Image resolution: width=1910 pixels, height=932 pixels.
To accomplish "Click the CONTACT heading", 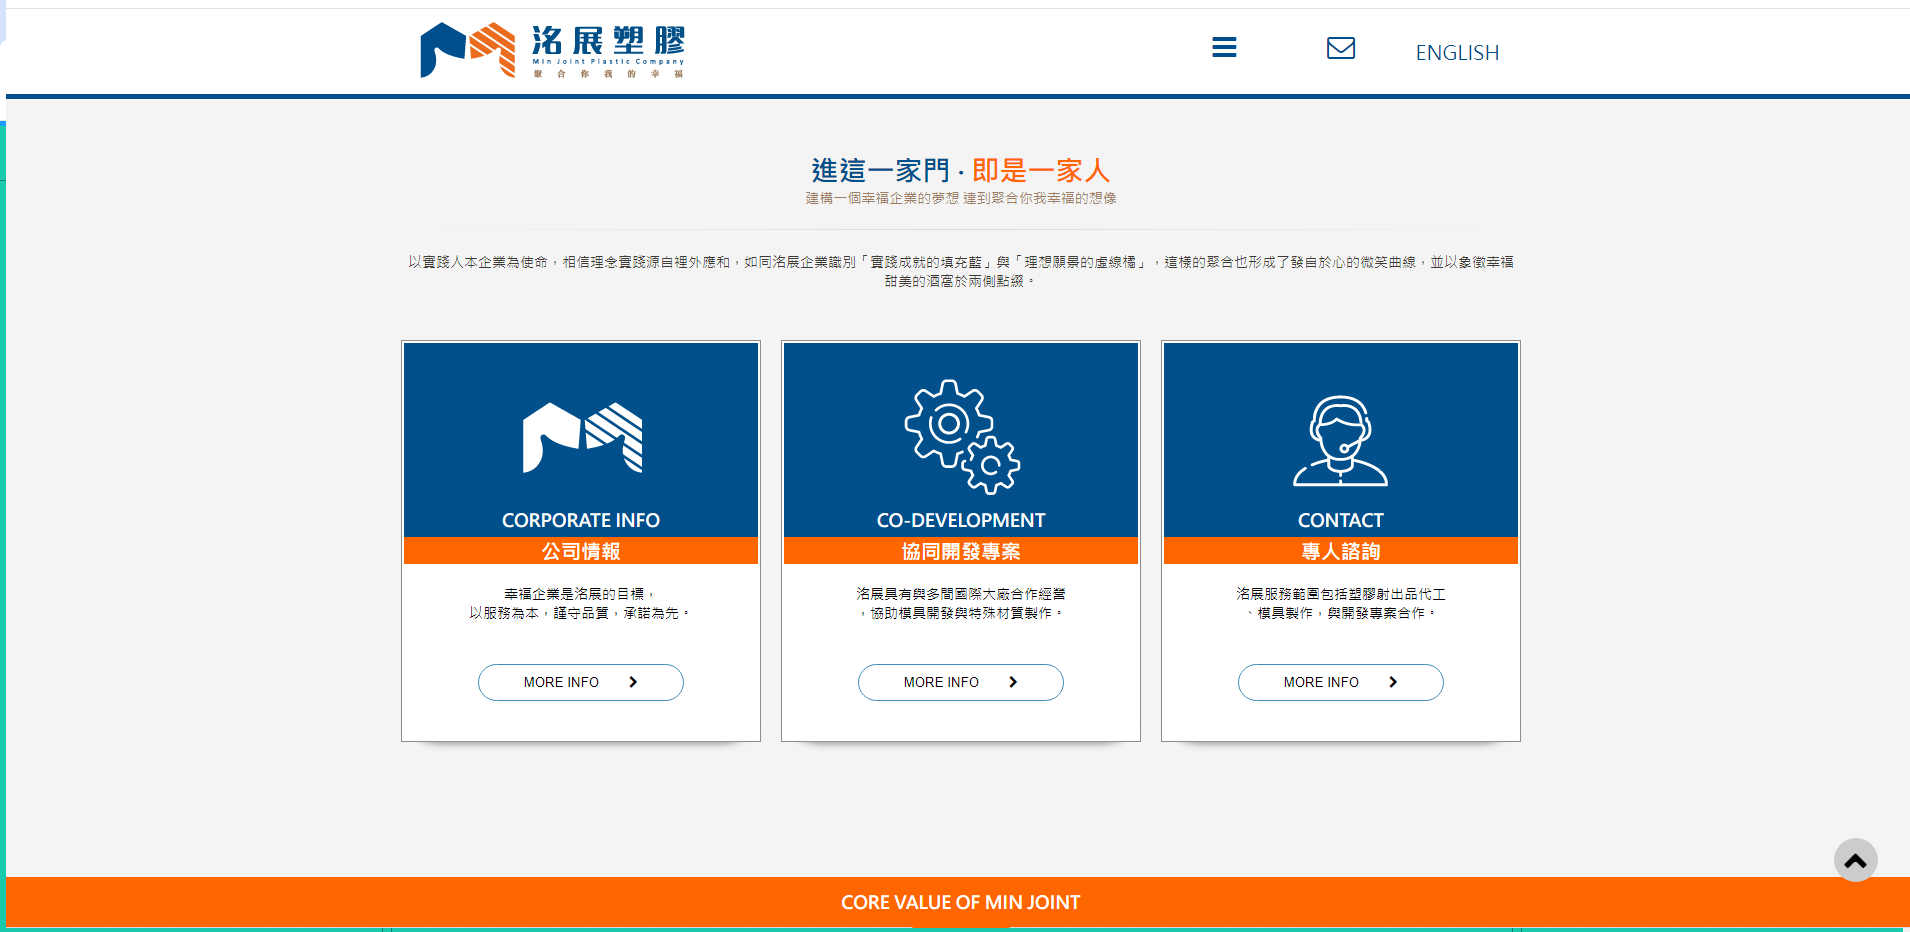I will tap(1340, 520).
